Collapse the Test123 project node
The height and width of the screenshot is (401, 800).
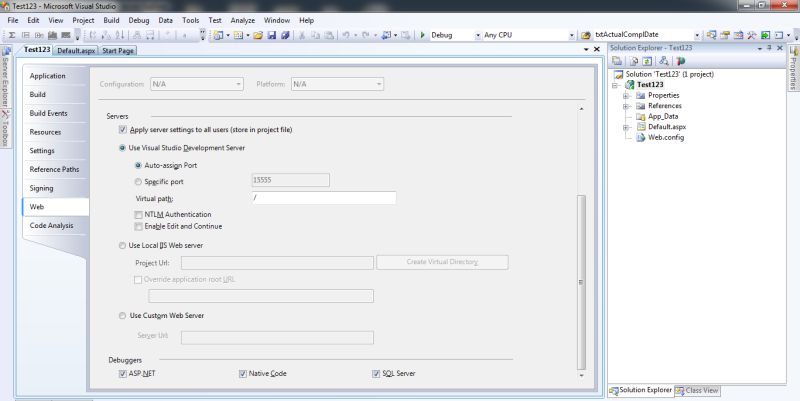[616, 85]
